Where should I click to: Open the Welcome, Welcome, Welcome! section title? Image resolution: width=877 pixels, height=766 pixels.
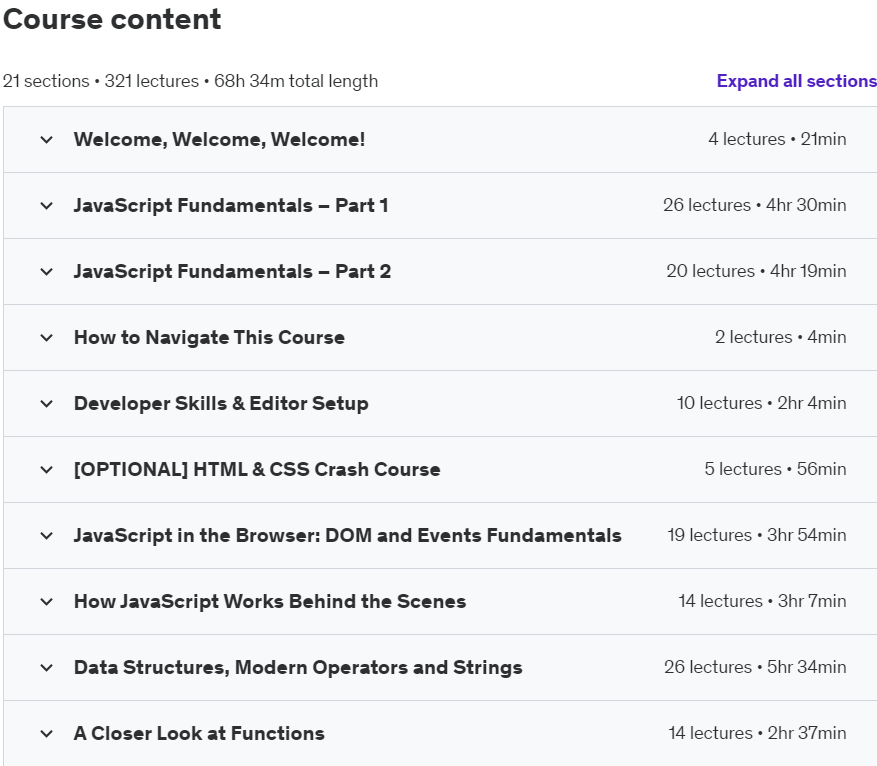219,139
